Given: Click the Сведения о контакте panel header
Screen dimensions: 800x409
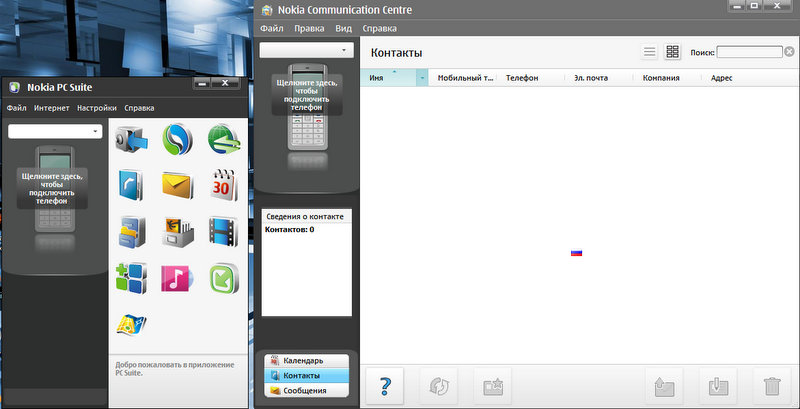Looking at the screenshot, I should (305, 217).
